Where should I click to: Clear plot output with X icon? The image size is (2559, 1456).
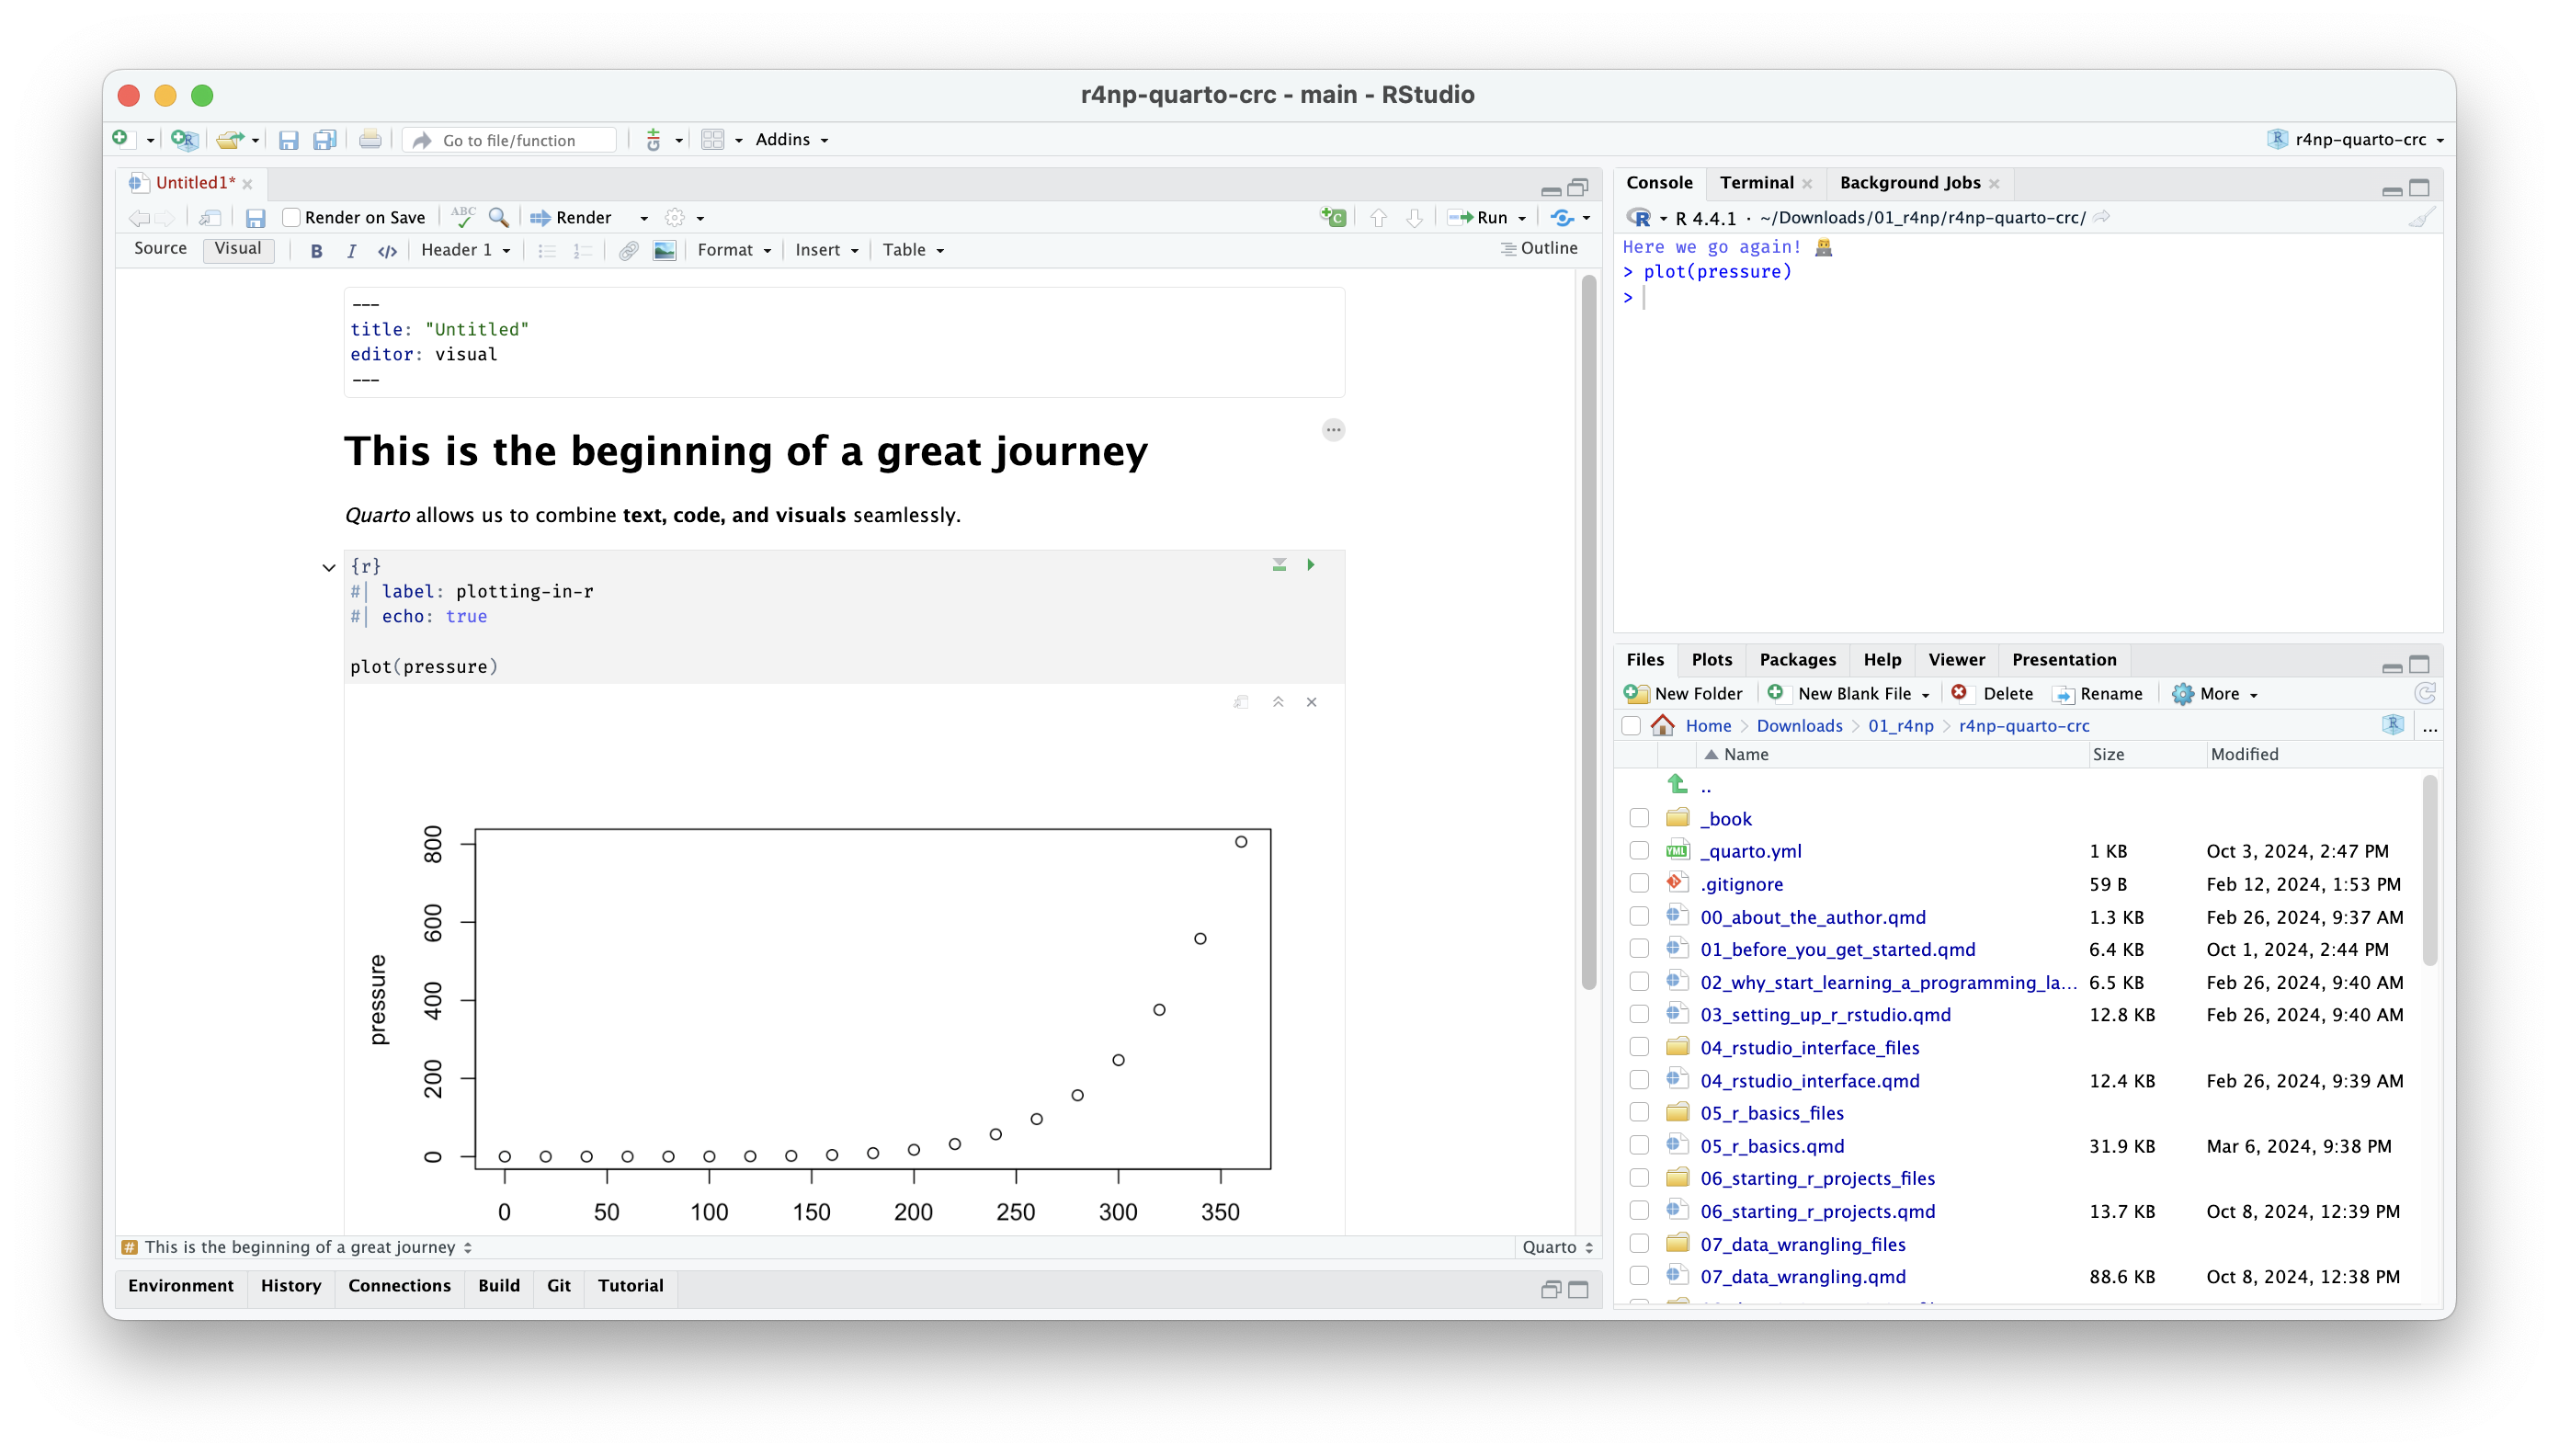[x=1311, y=702]
